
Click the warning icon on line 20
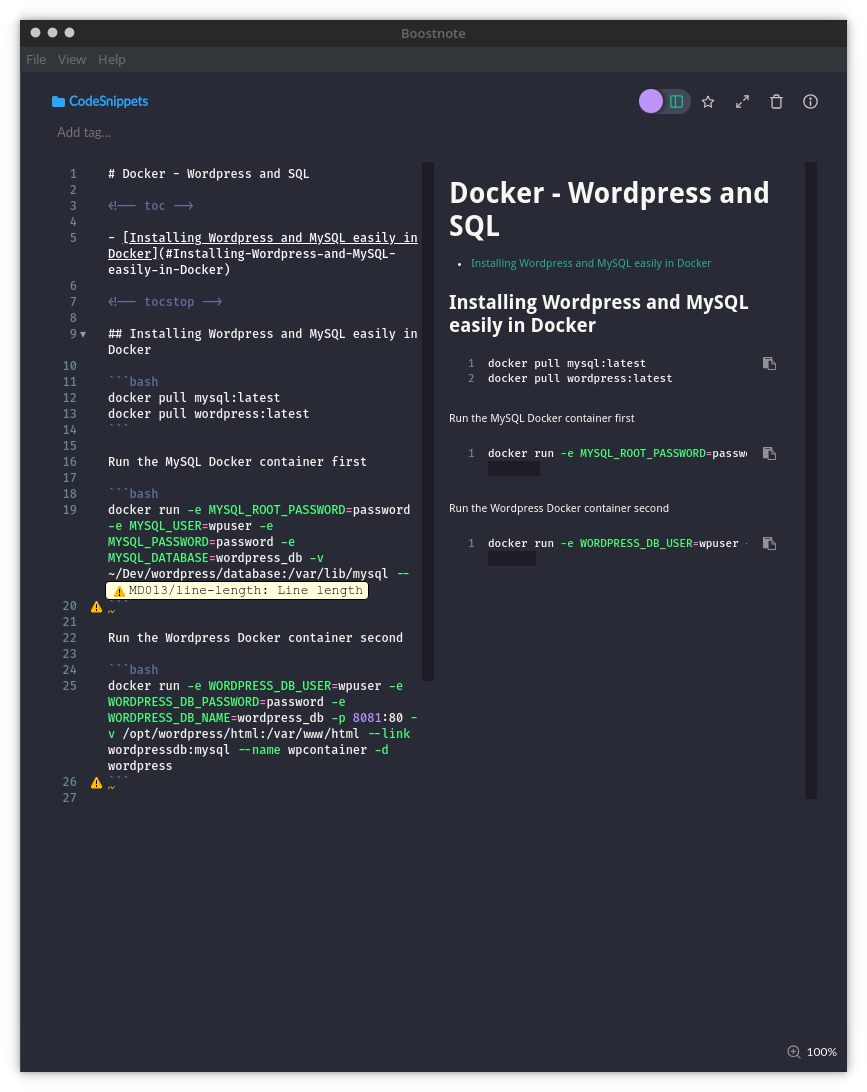pyautogui.click(x=97, y=607)
